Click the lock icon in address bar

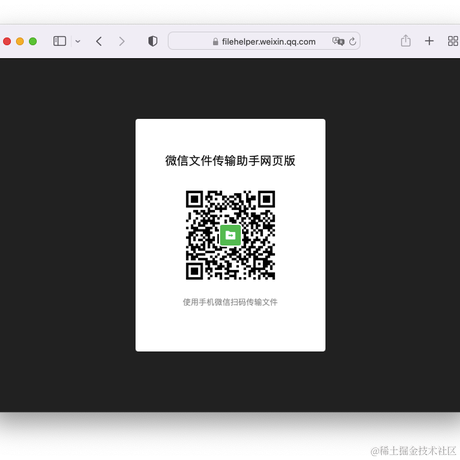pyautogui.click(x=215, y=41)
